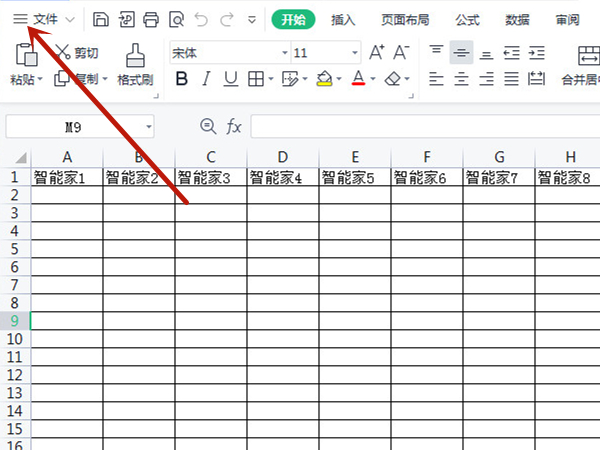Click the Decrease Font Size icon

(401, 52)
